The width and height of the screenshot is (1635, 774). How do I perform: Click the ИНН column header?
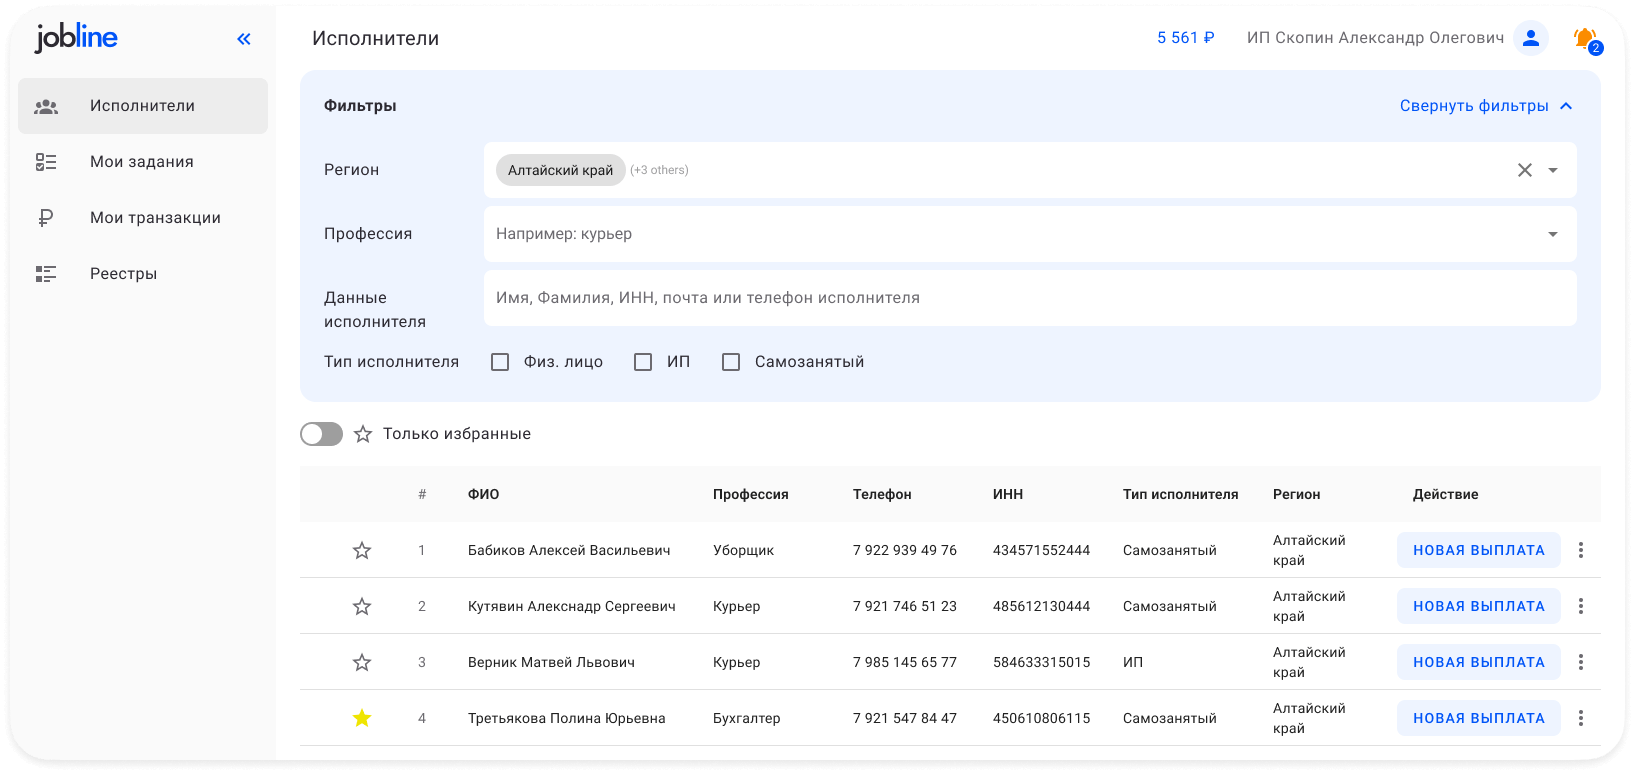coord(1008,494)
